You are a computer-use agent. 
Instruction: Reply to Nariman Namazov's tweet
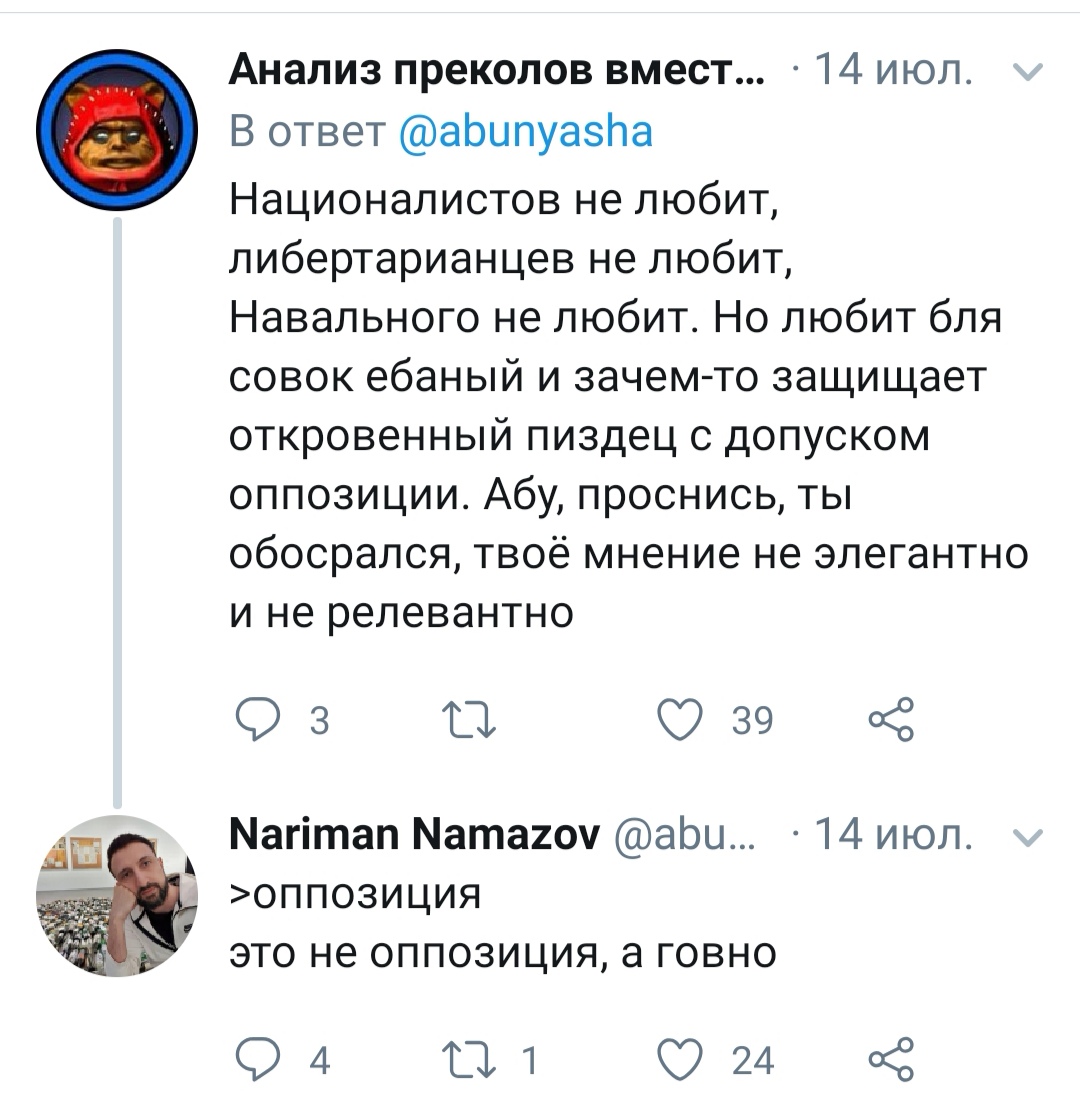tap(257, 1059)
